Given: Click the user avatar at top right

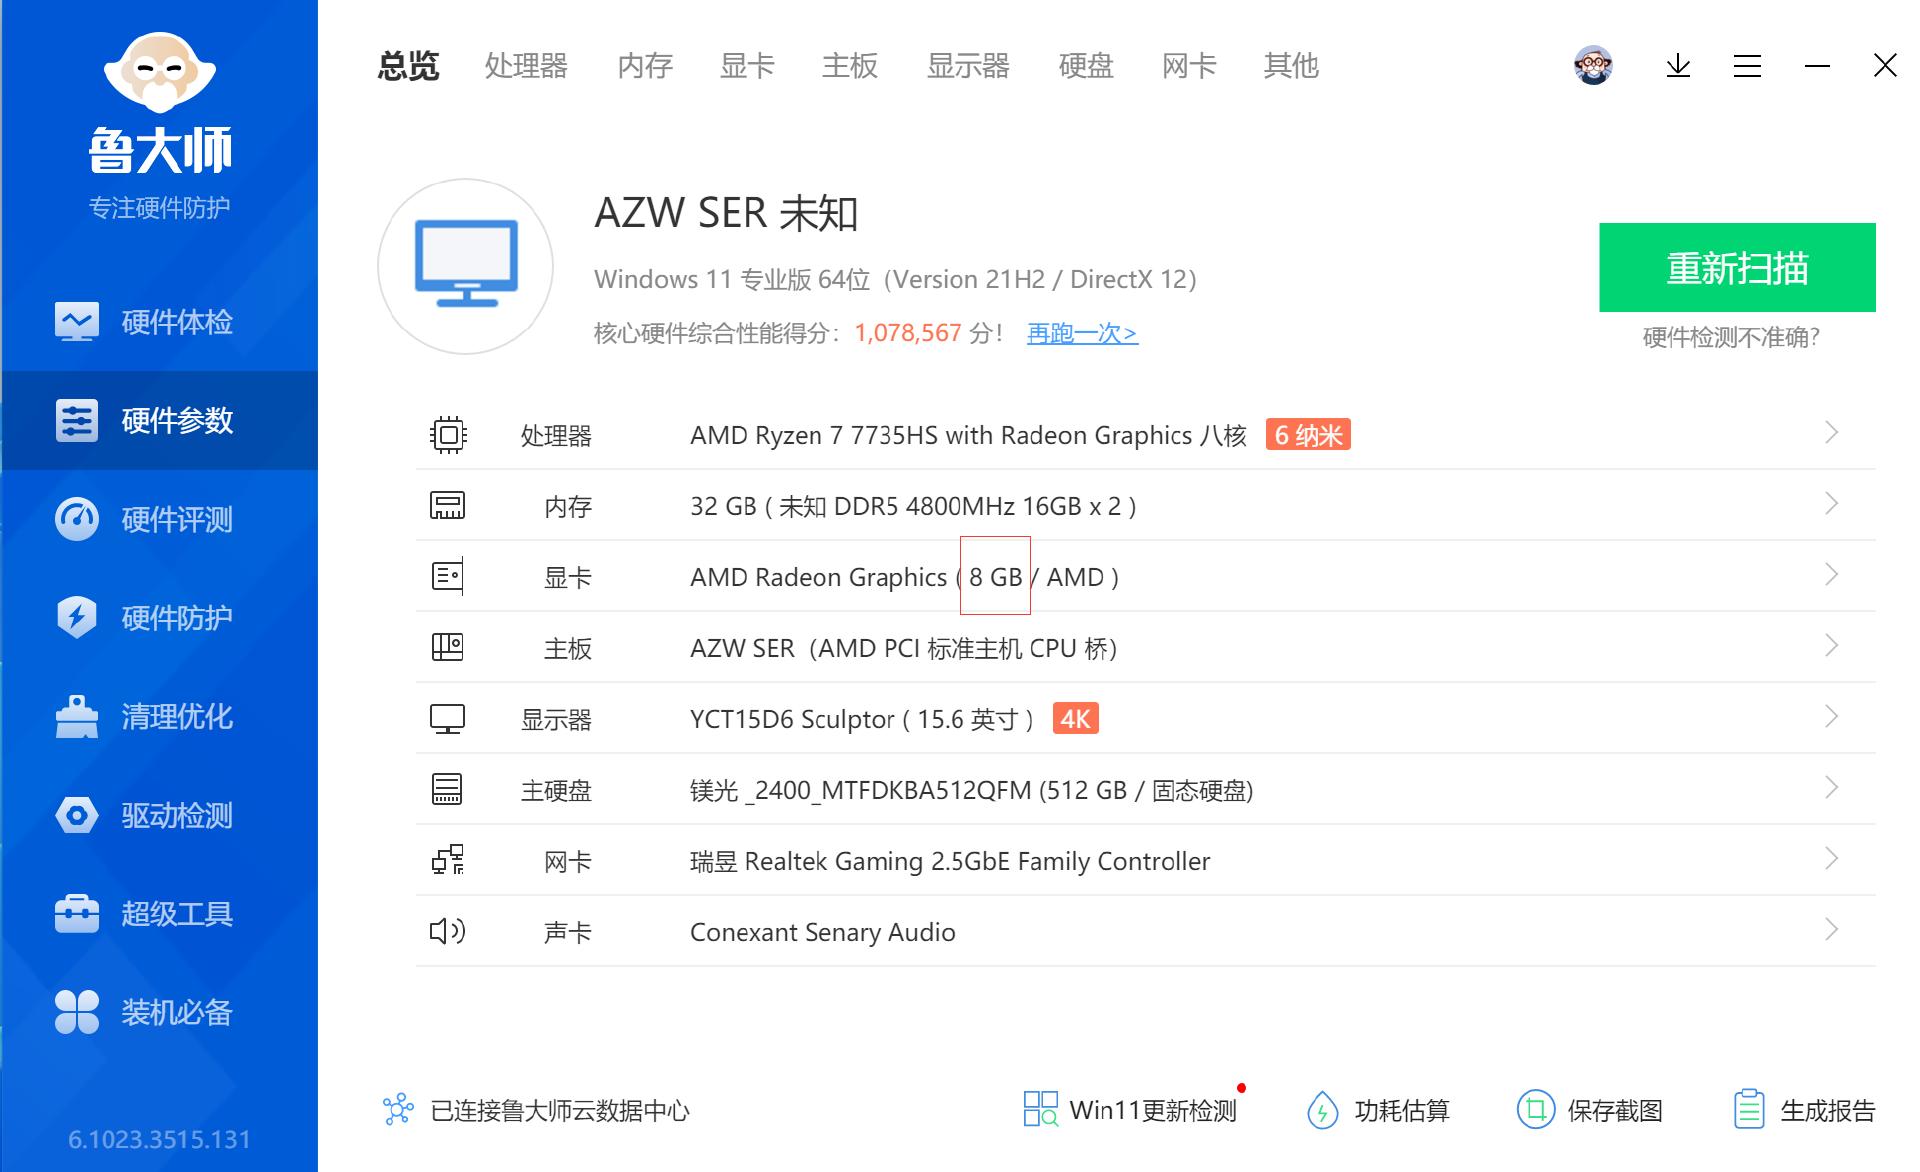Looking at the screenshot, I should [1595, 65].
